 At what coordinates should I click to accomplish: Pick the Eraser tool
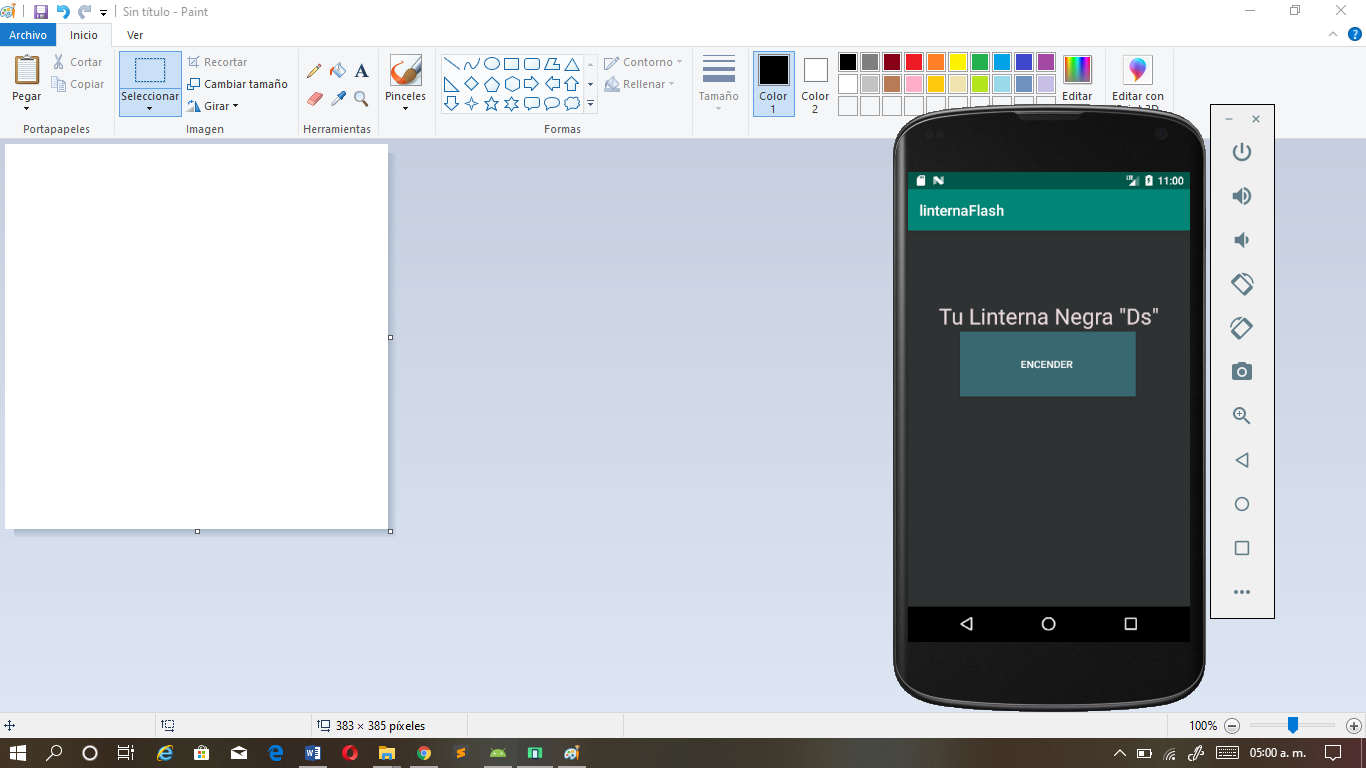click(x=314, y=99)
